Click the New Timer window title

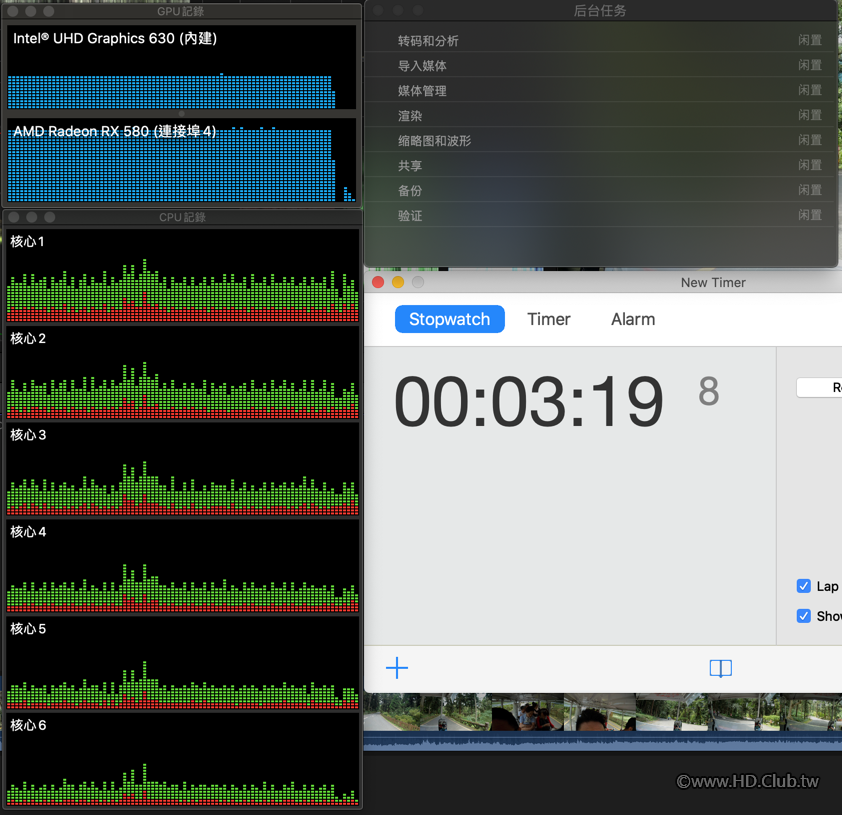point(713,282)
